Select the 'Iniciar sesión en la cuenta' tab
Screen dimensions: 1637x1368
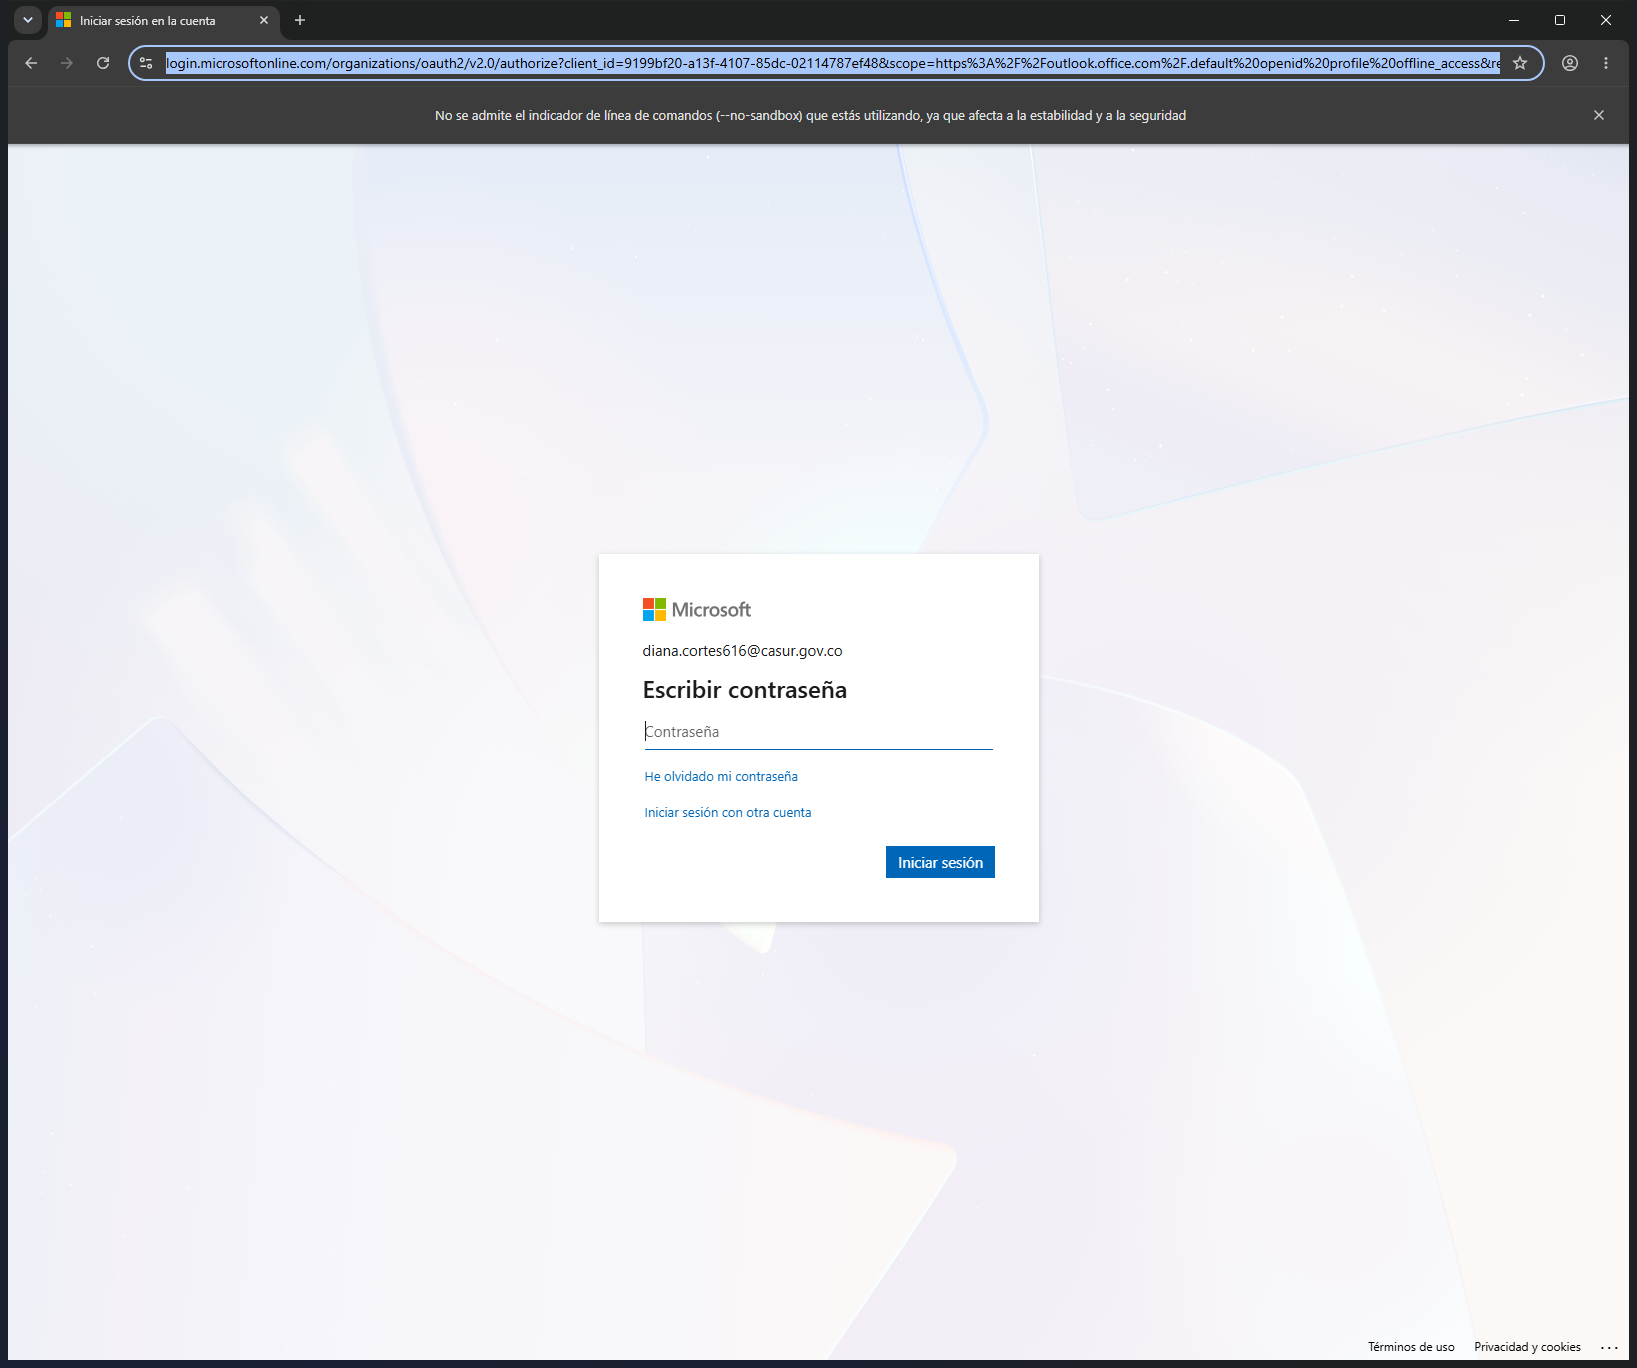click(x=163, y=20)
